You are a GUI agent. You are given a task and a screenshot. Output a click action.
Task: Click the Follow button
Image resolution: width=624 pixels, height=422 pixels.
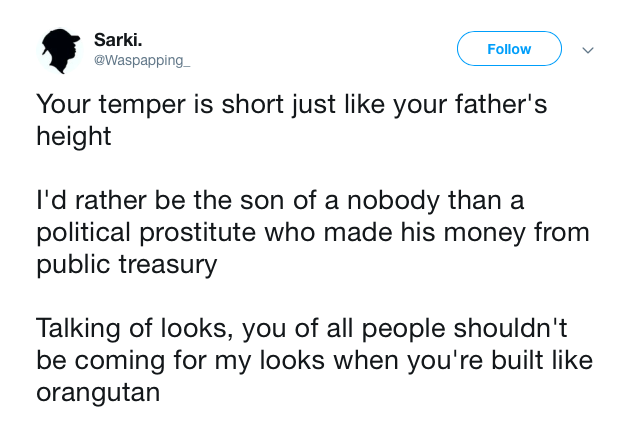(509, 49)
